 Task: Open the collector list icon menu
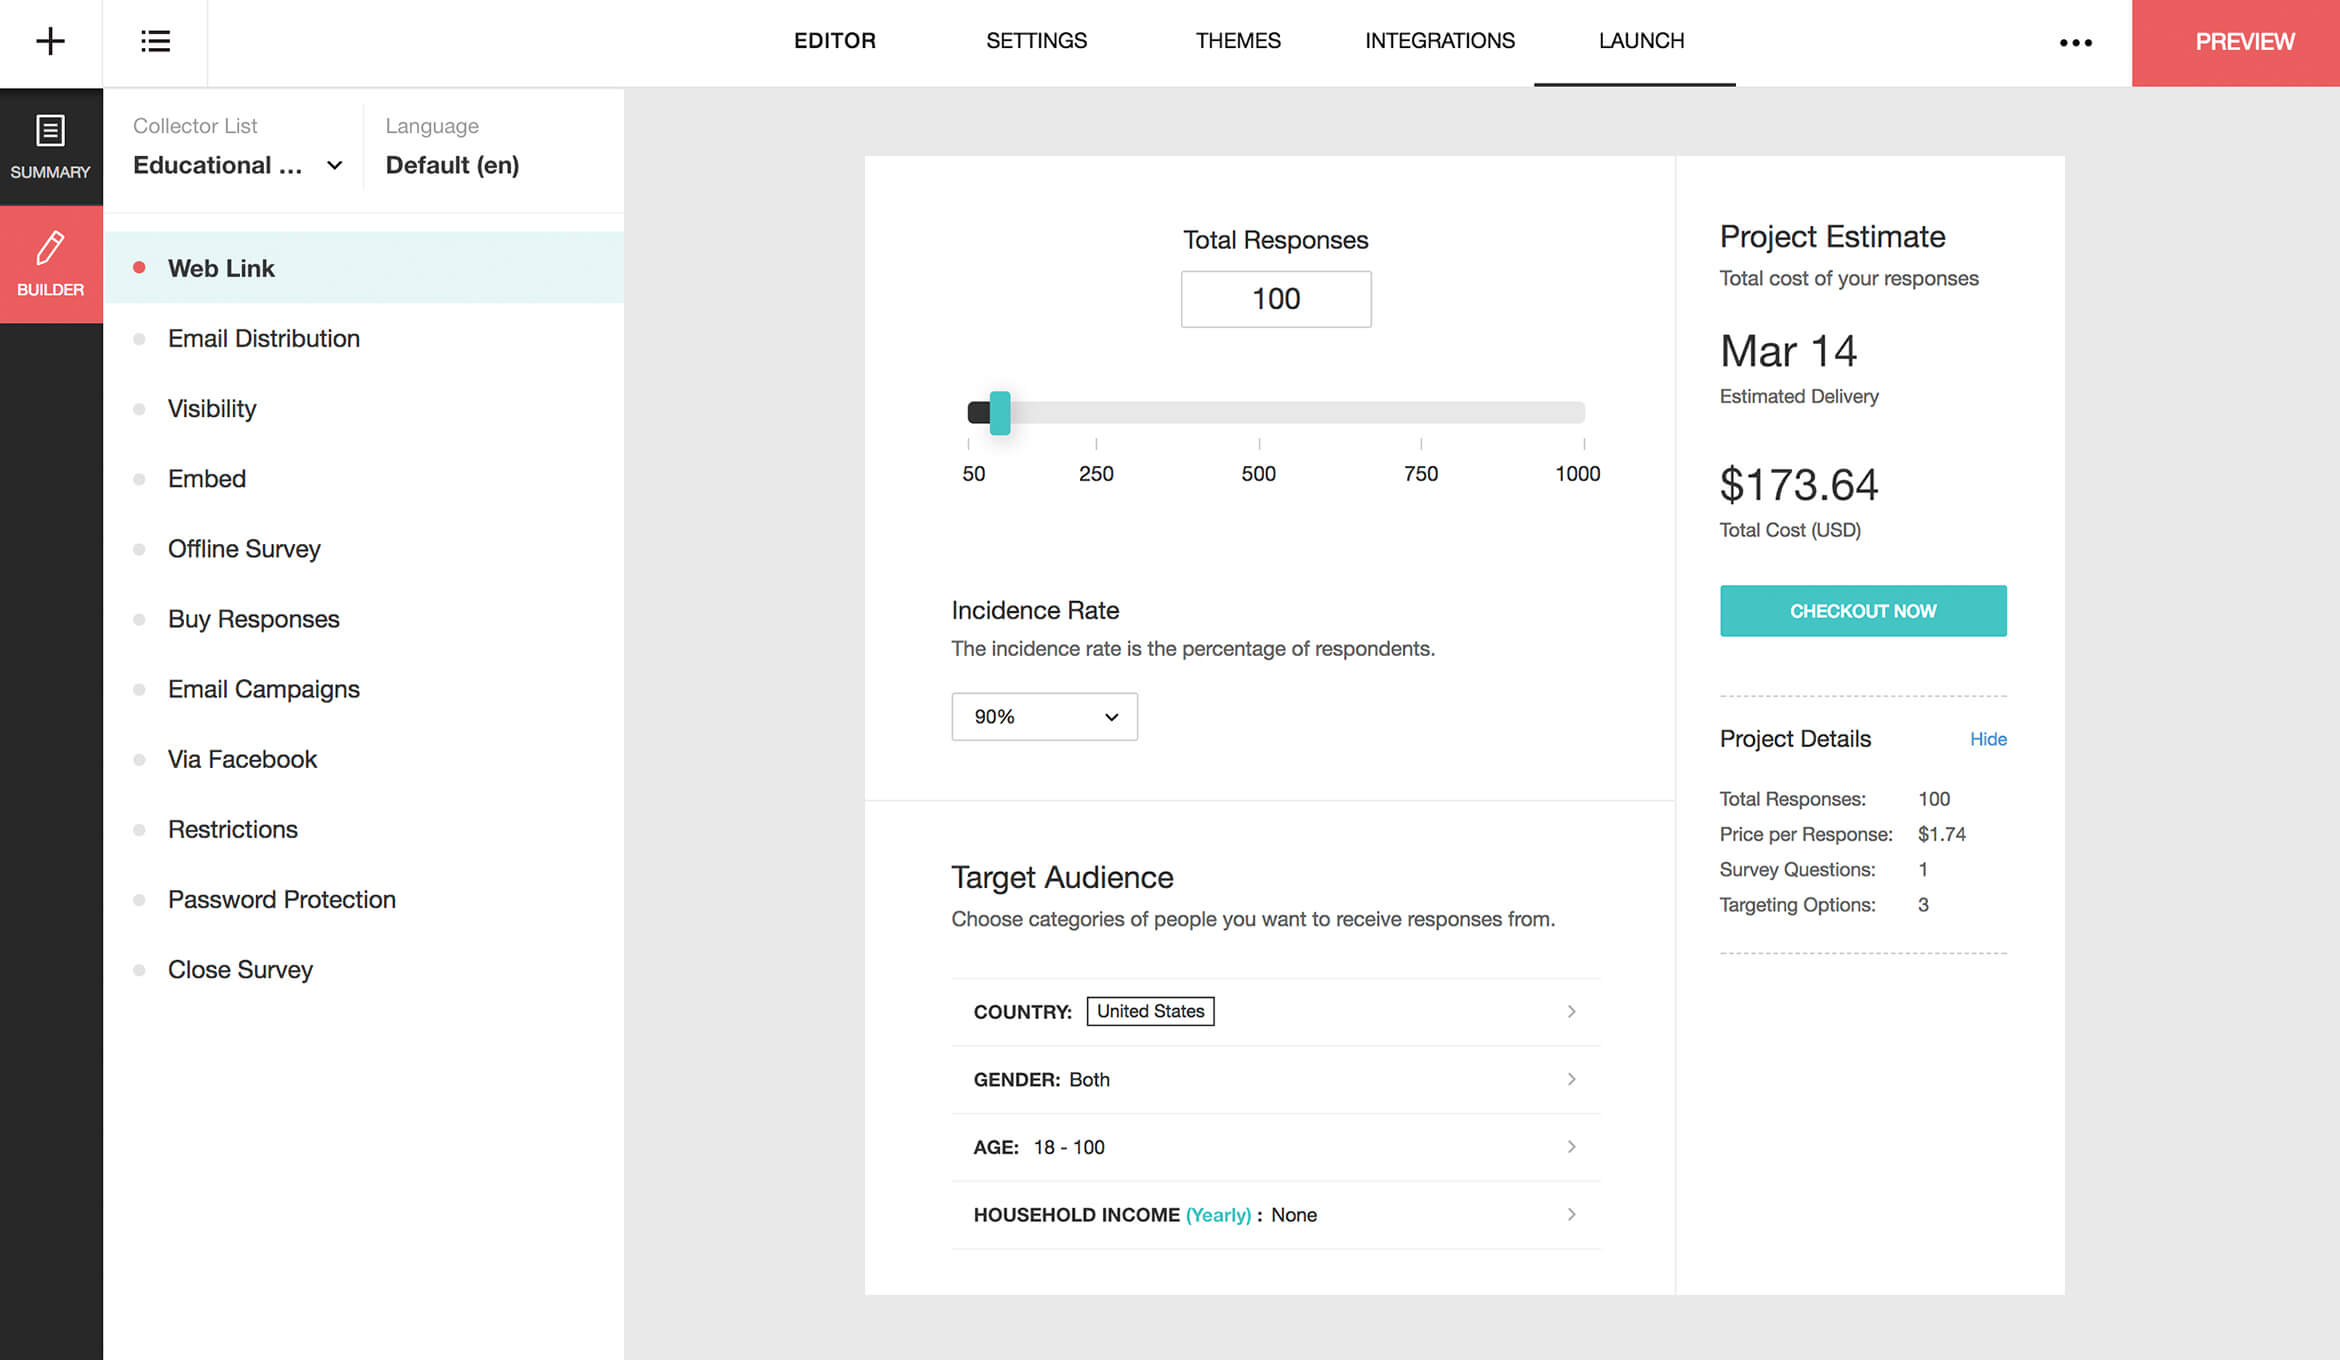point(155,42)
